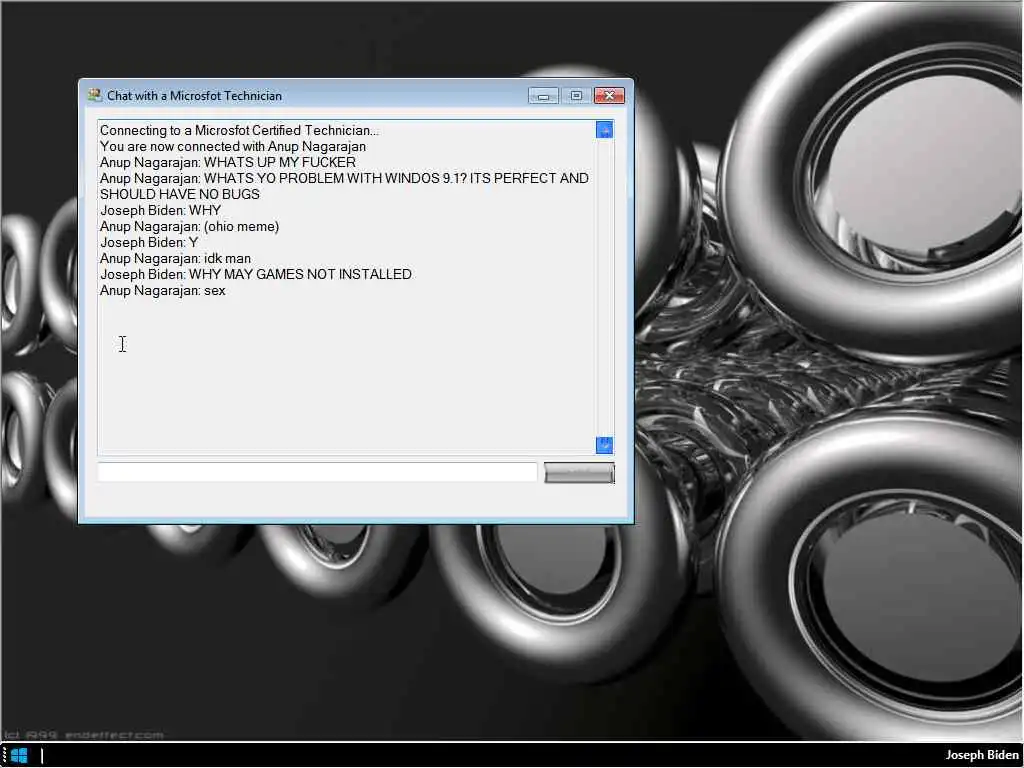
Task: Click the send button beside the input box
Action: click(579, 473)
